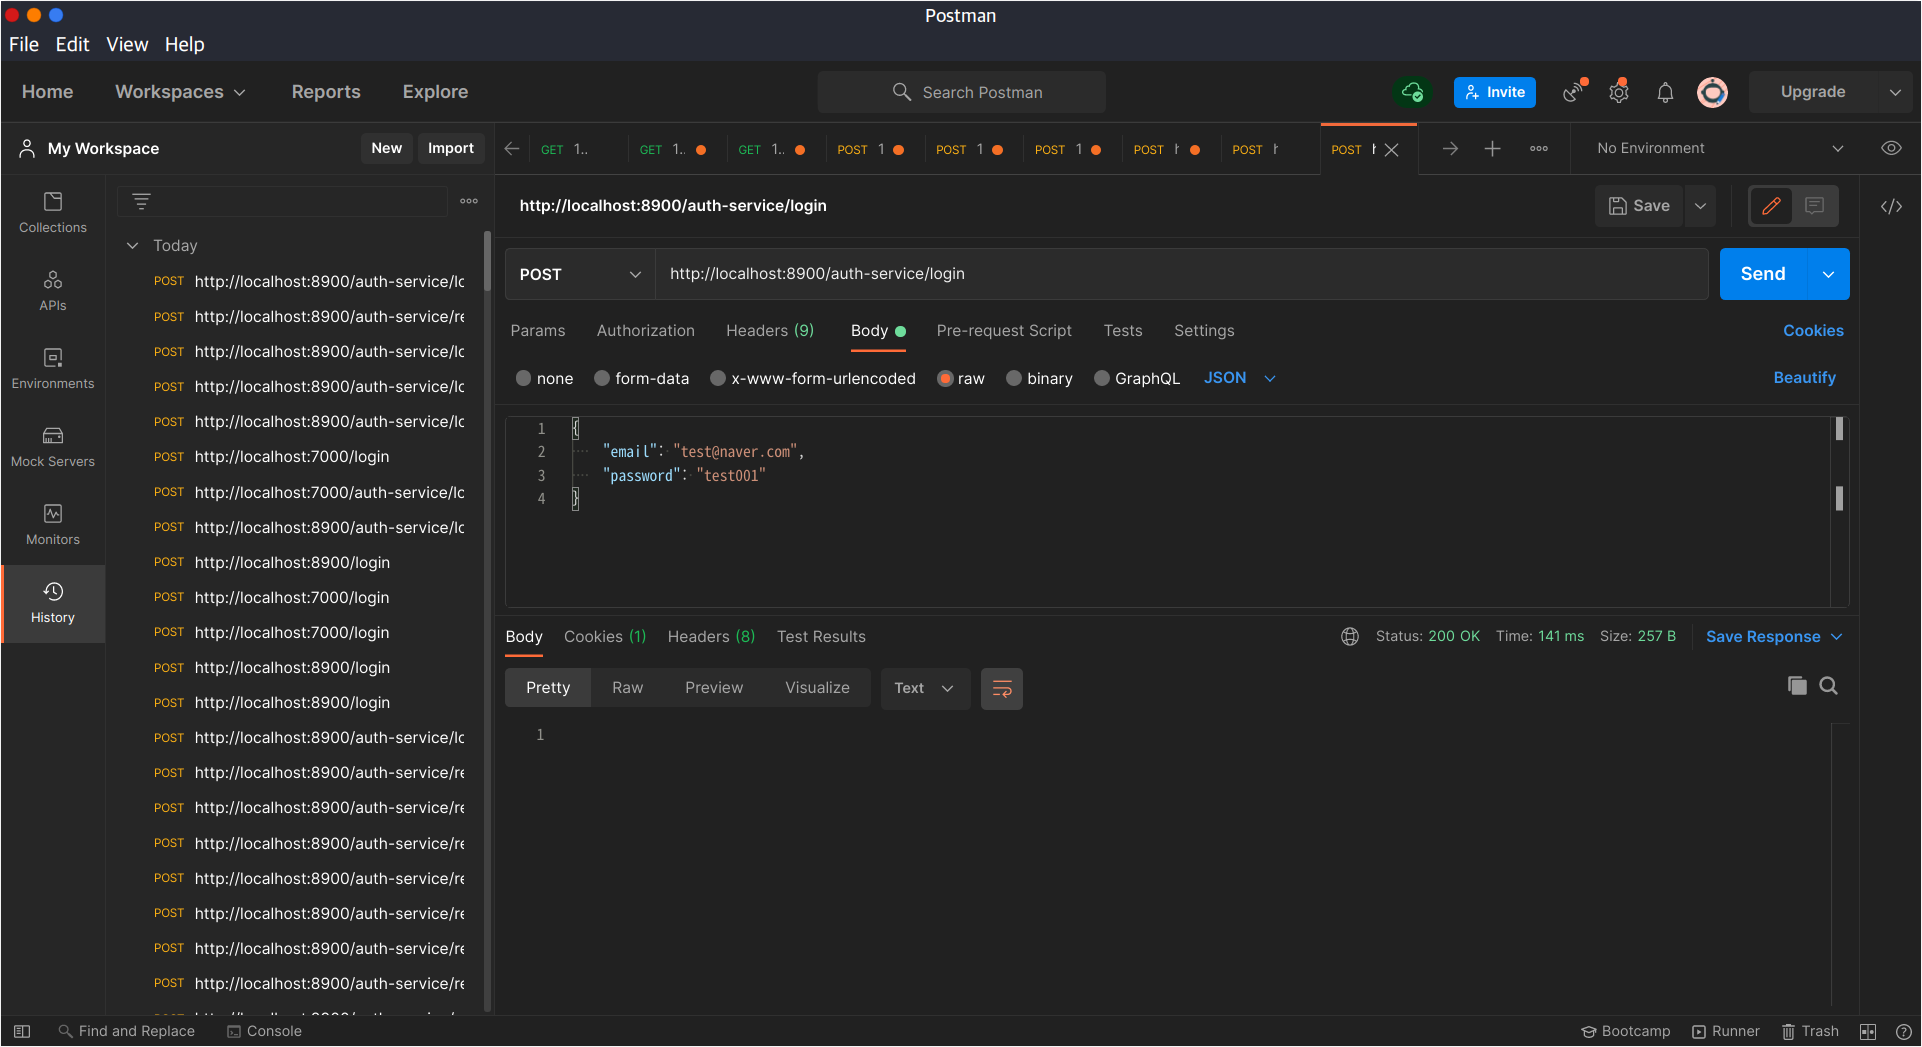The image size is (1922, 1047).
Task: Switch to response Headers tab
Action: (x=711, y=637)
